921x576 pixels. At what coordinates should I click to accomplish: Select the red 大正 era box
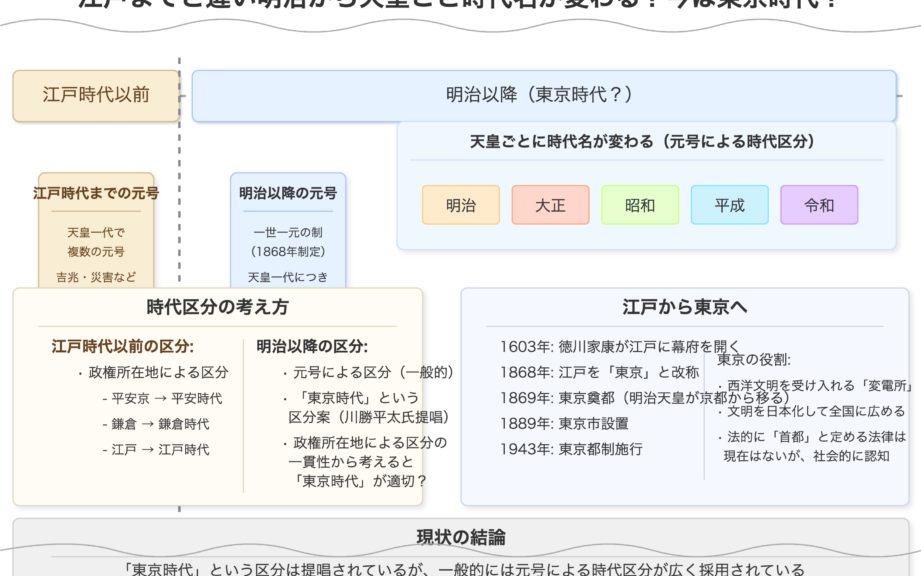pyautogui.click(x=550, y=205)
